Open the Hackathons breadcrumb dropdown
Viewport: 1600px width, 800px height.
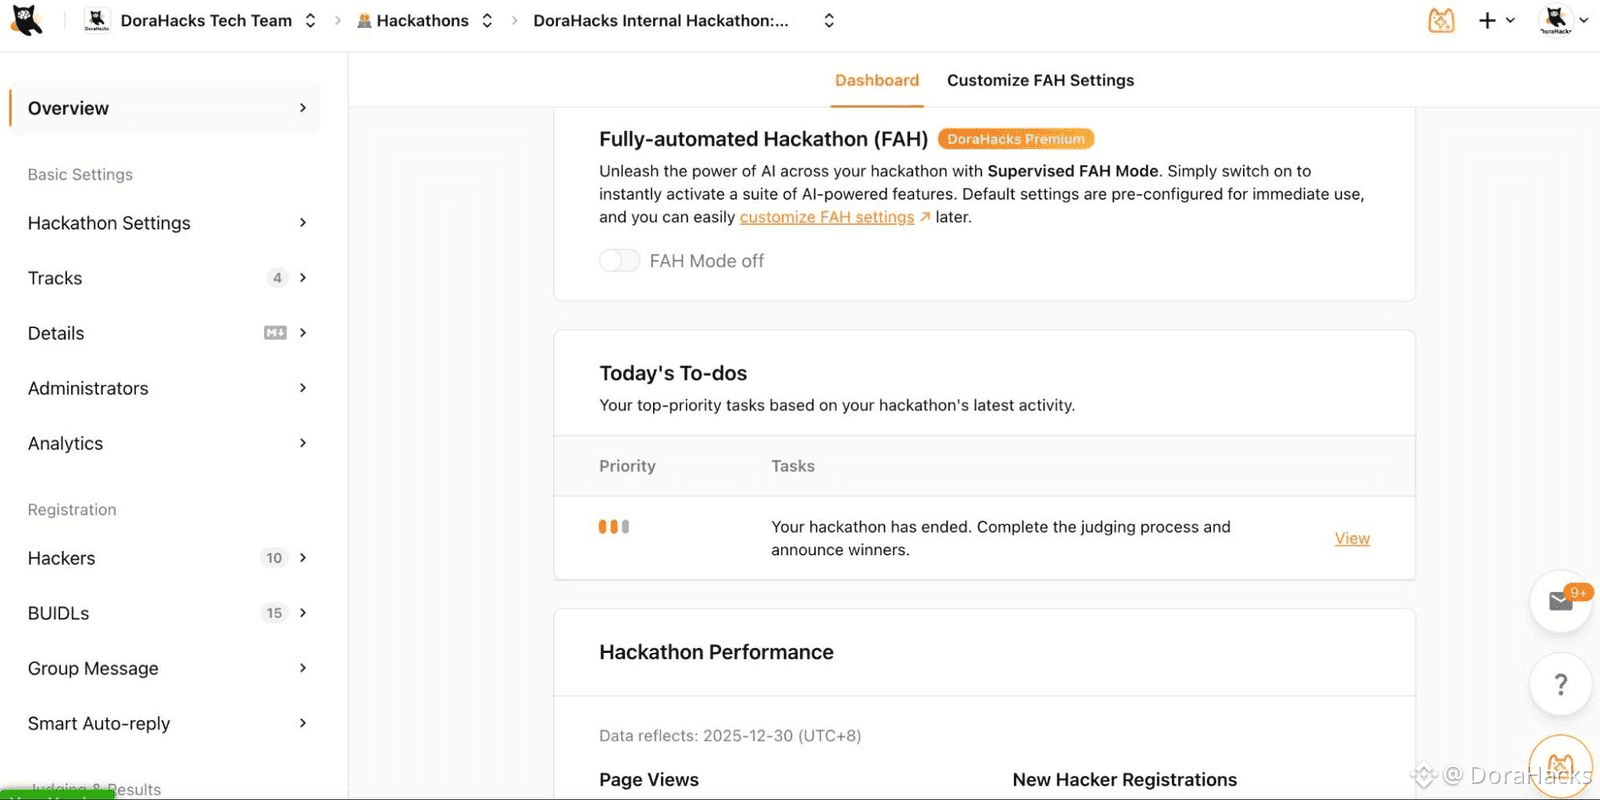coord(487,20)
